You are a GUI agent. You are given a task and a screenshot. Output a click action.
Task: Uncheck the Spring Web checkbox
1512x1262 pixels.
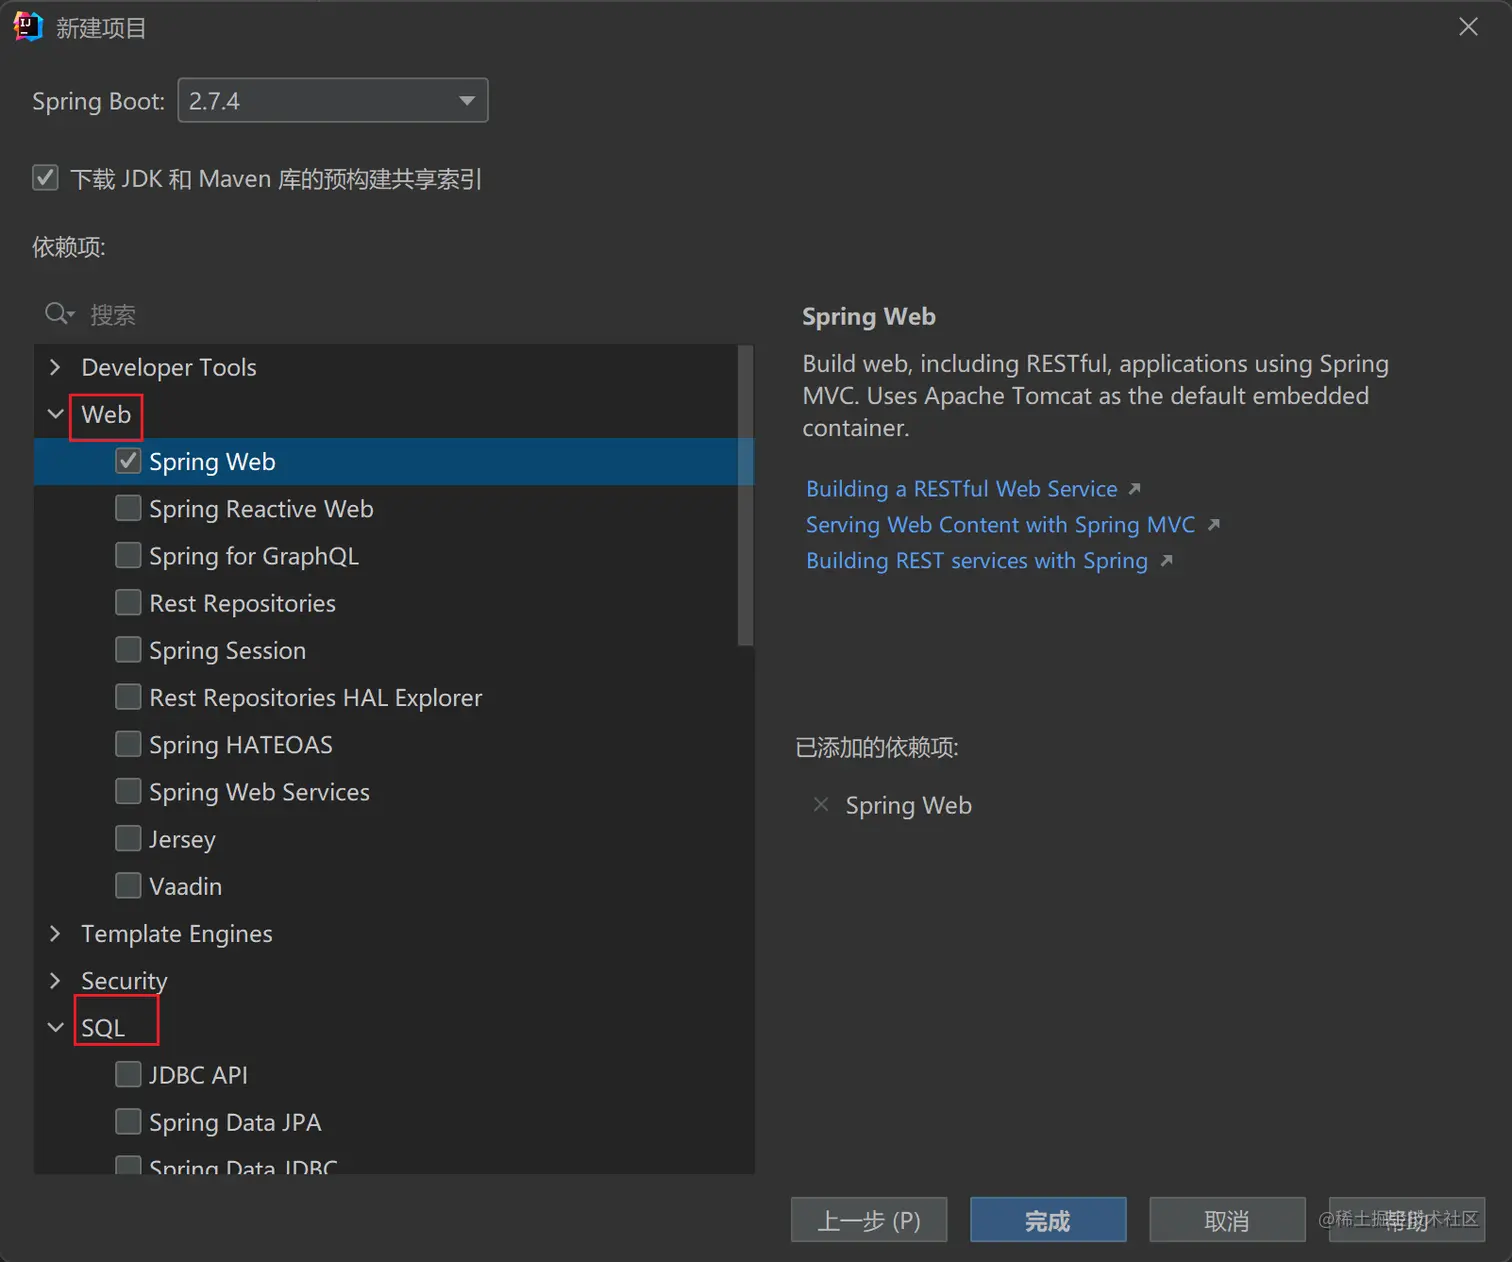(x=128, y=461)
